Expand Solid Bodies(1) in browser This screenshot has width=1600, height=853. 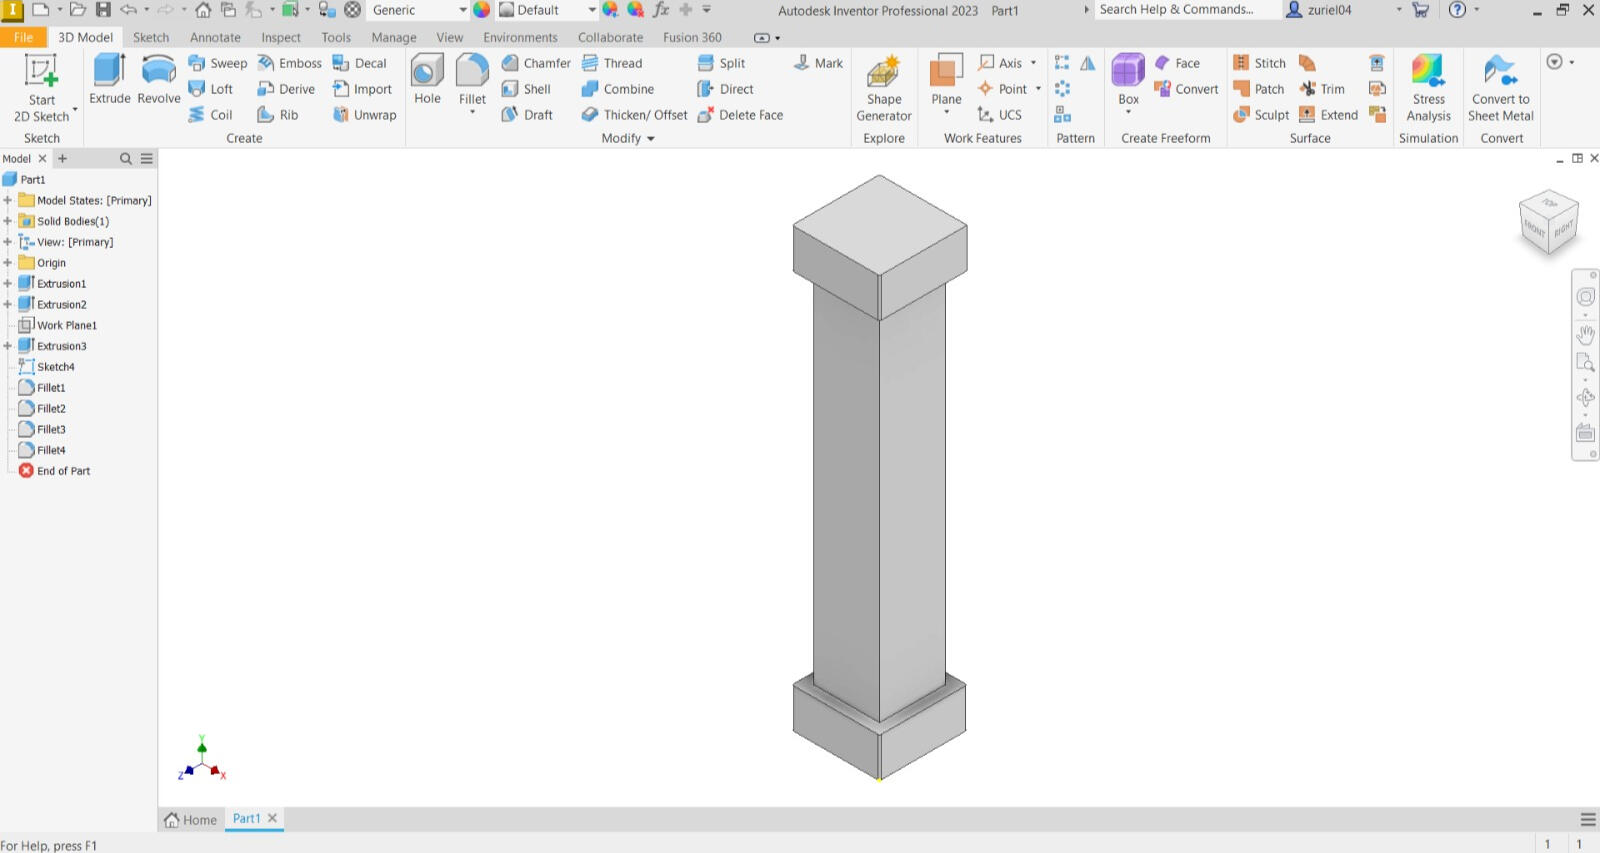8,221
